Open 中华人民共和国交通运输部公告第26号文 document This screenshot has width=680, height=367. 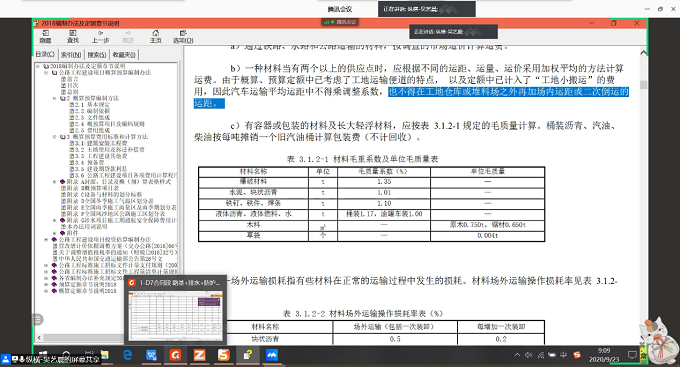click(x=111, y=259)
